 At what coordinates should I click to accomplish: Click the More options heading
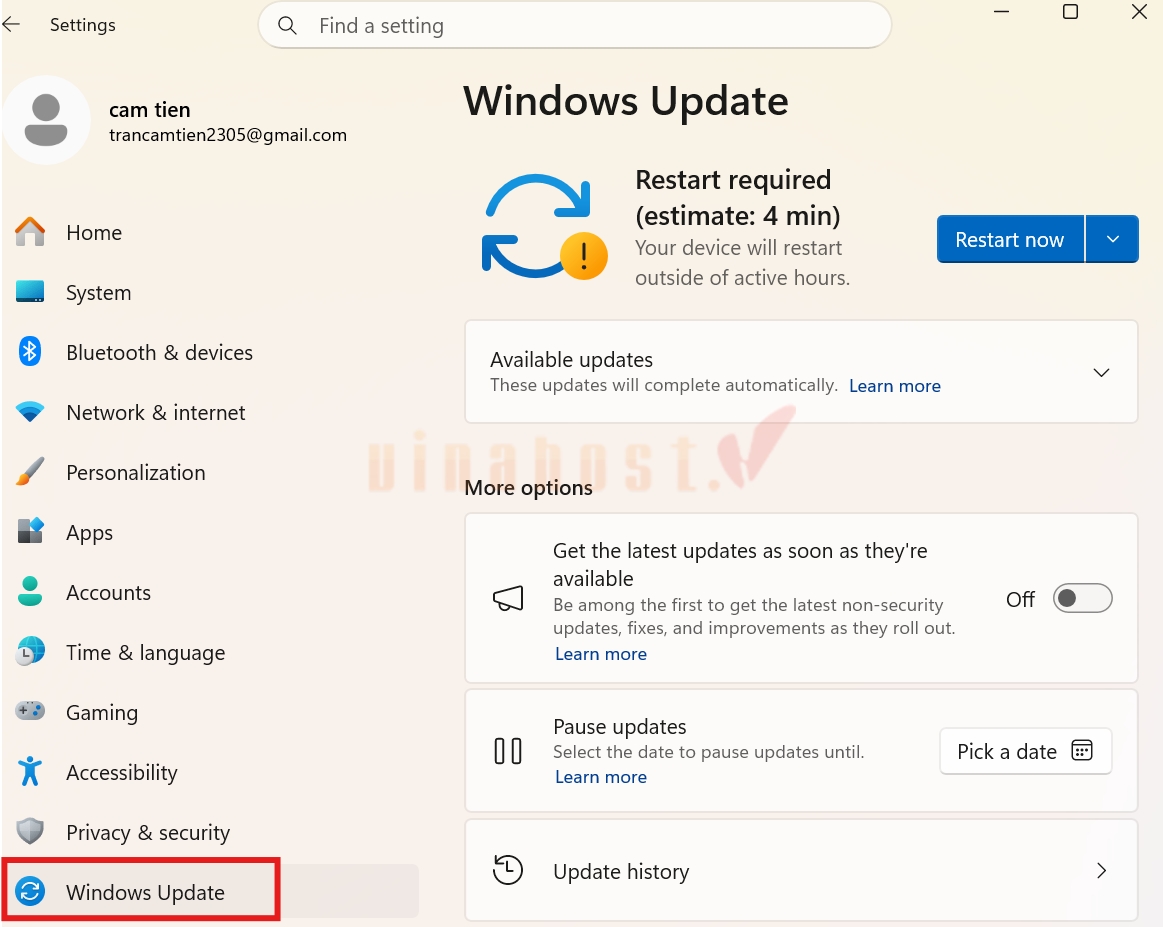coord(528,488)
